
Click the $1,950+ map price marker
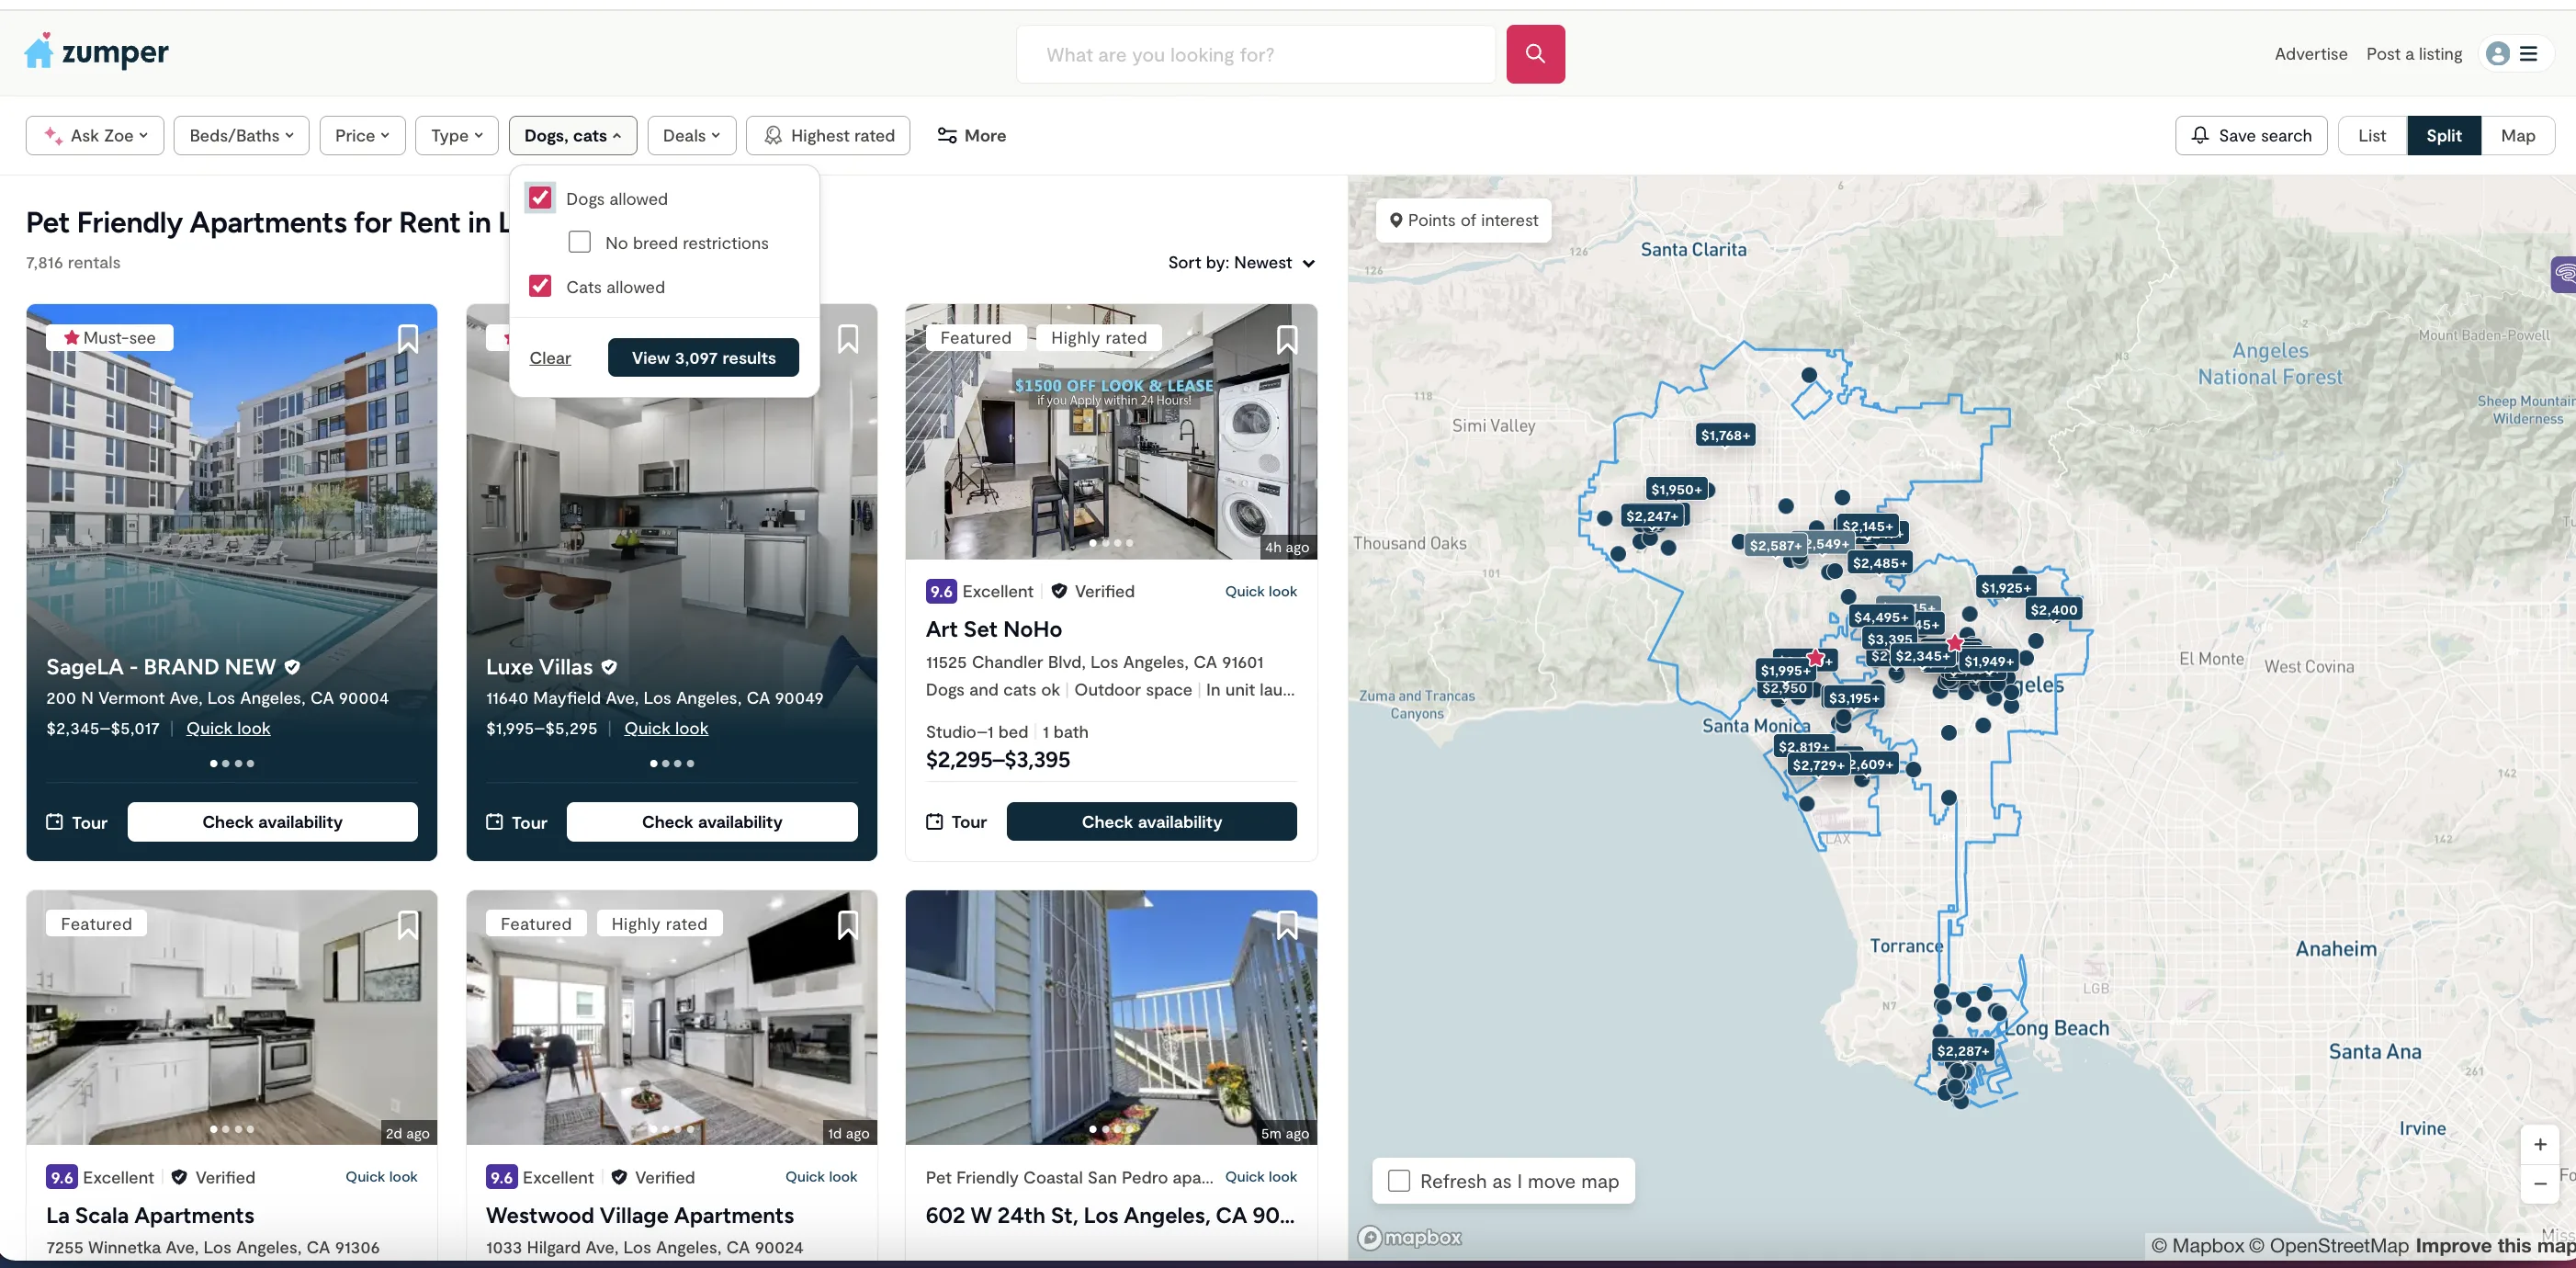click(1676, 489)
